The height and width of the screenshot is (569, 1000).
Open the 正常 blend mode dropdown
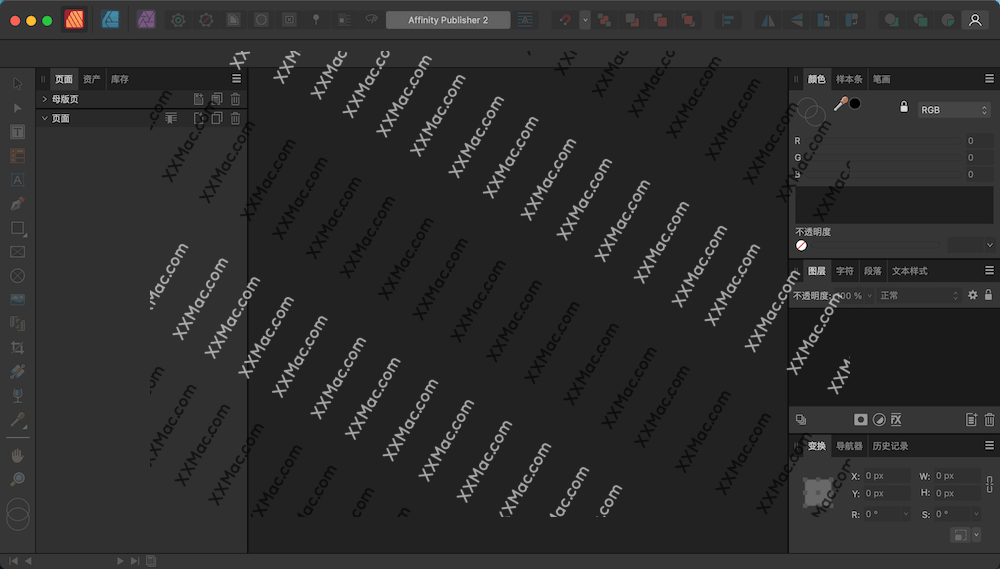tap(919, 295)
